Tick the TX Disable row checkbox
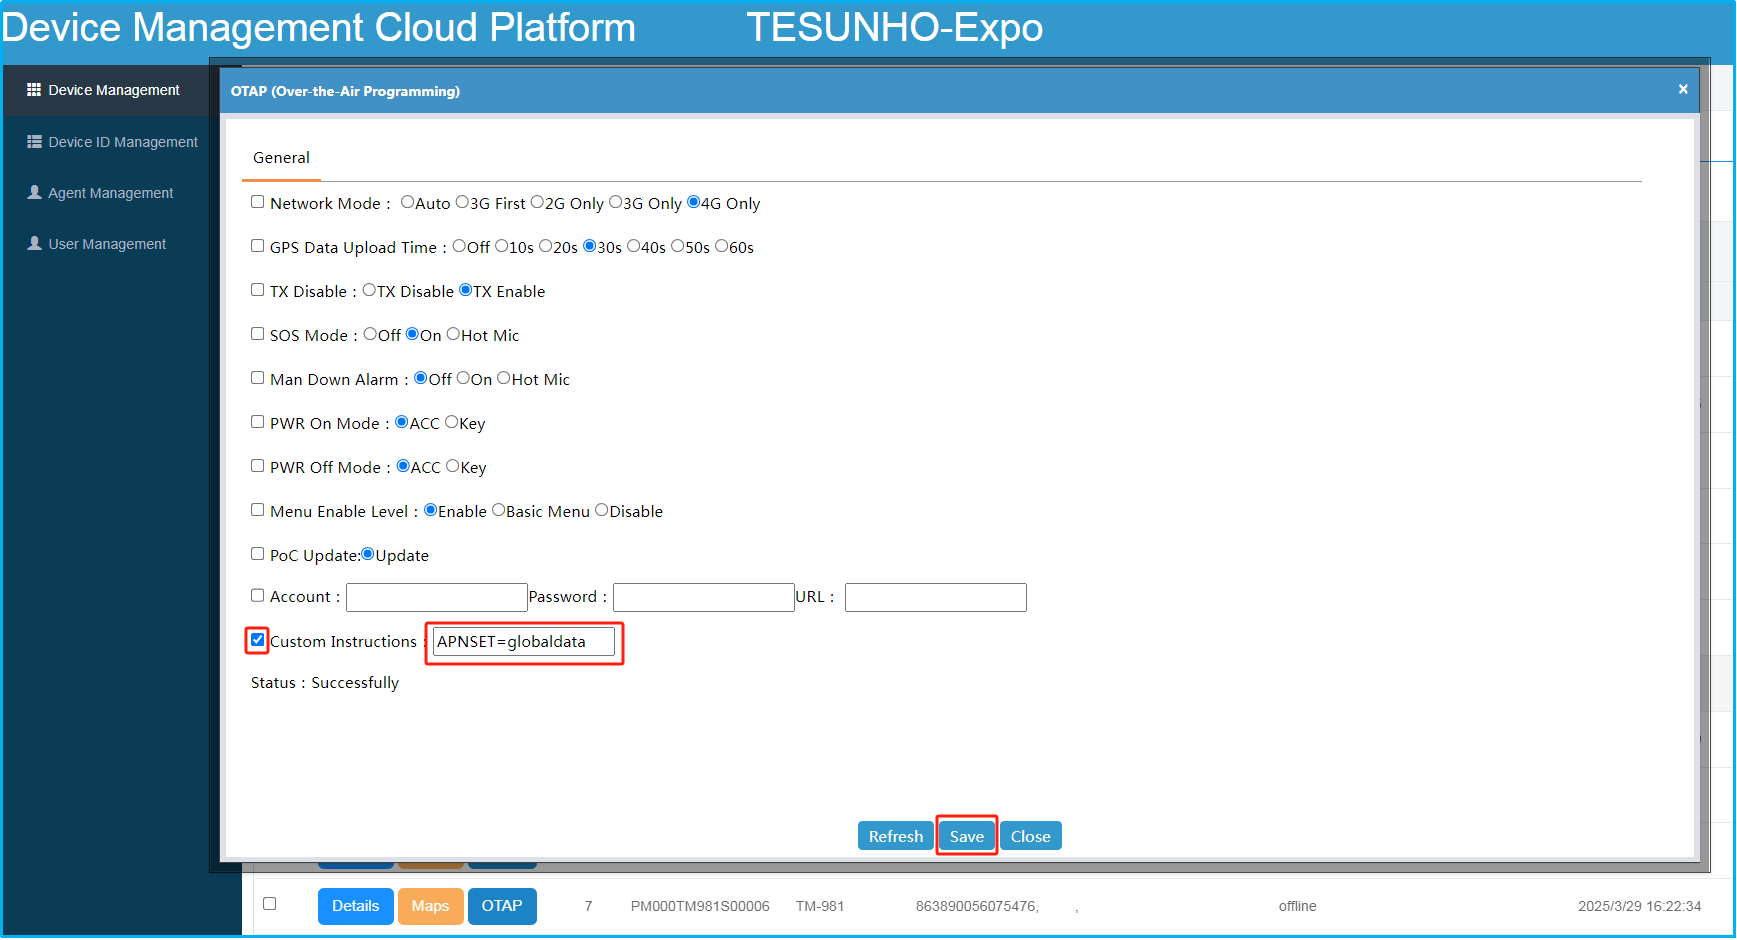The image size is (1737, 940). tap(257, 290)
